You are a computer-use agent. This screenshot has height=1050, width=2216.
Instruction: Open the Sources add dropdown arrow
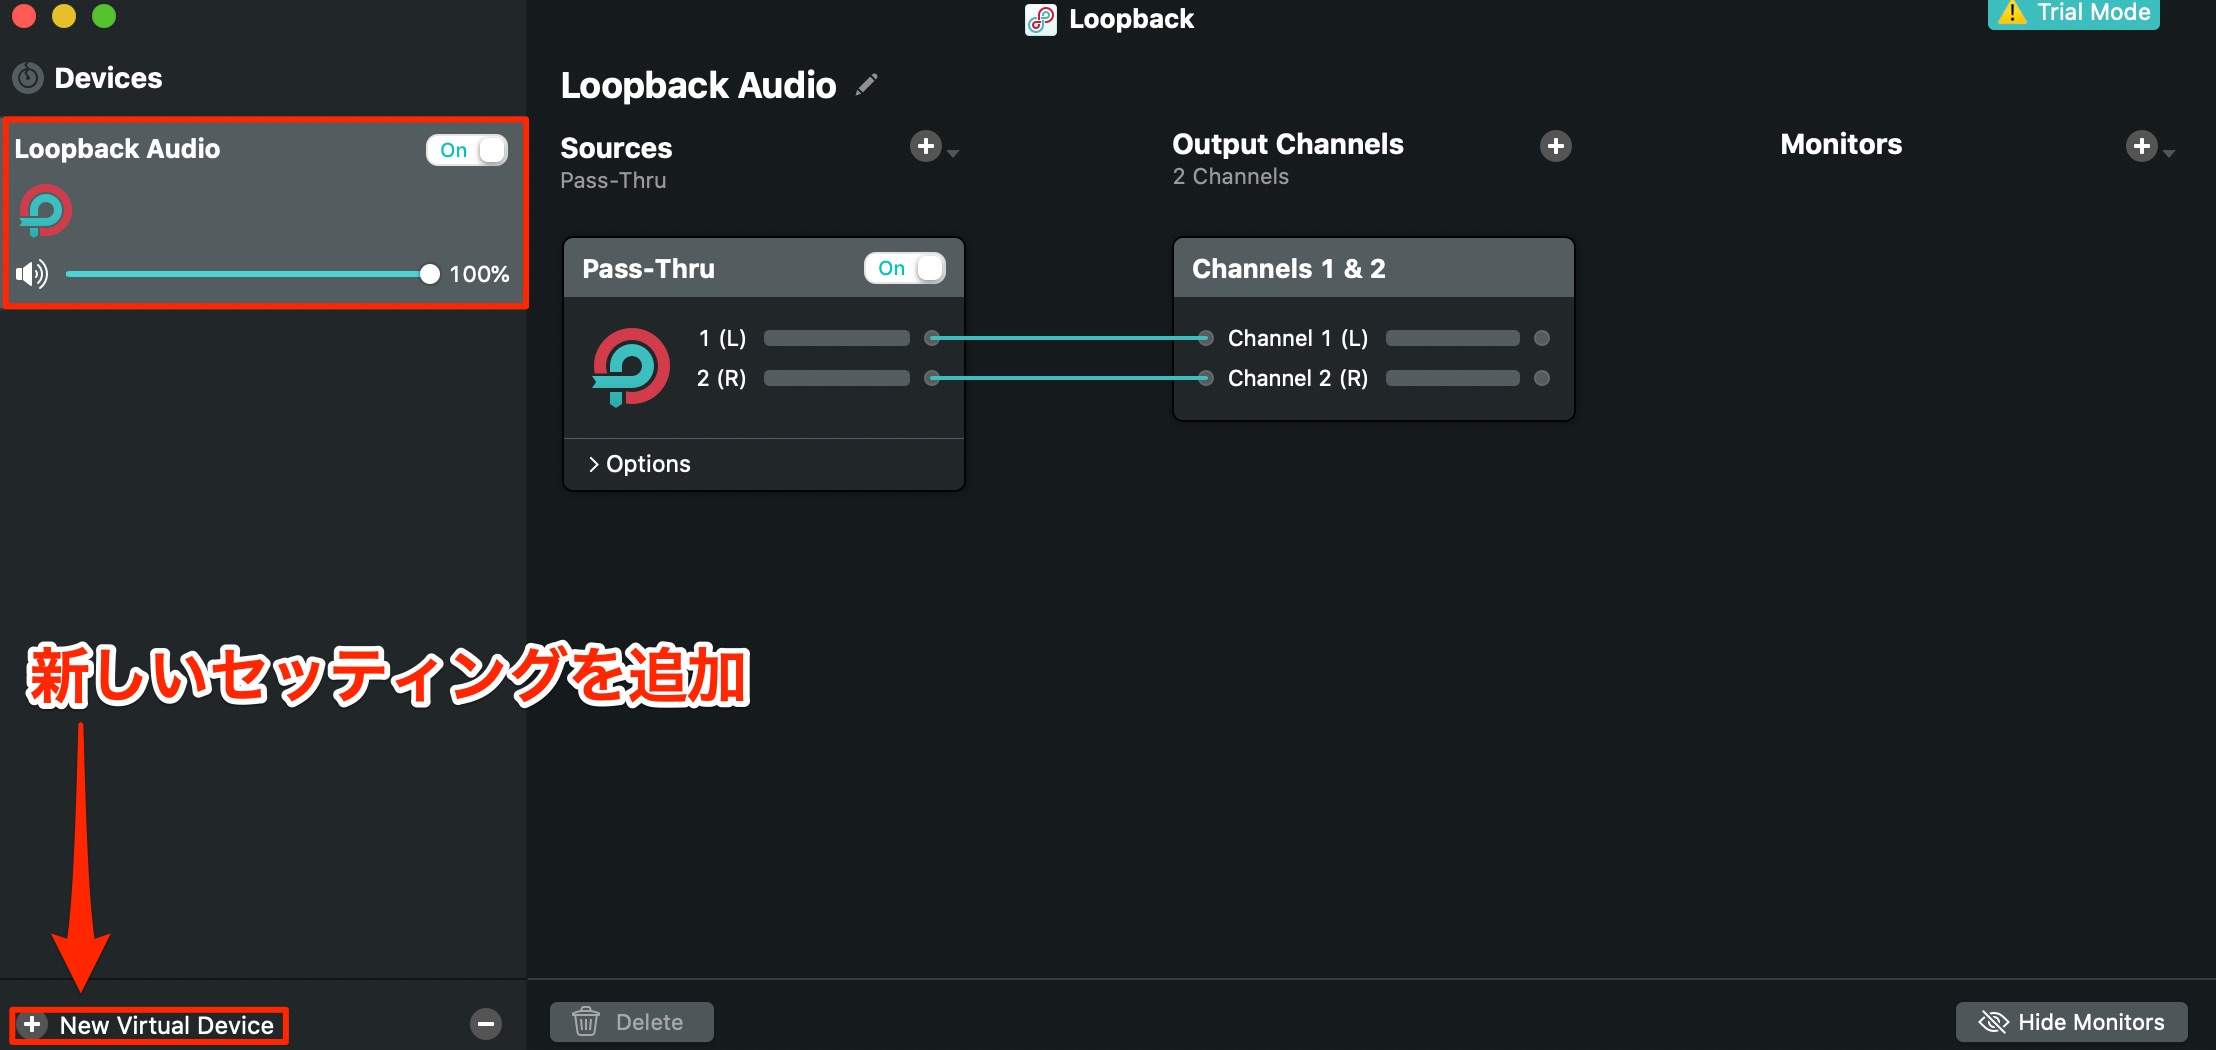point(953,153)
